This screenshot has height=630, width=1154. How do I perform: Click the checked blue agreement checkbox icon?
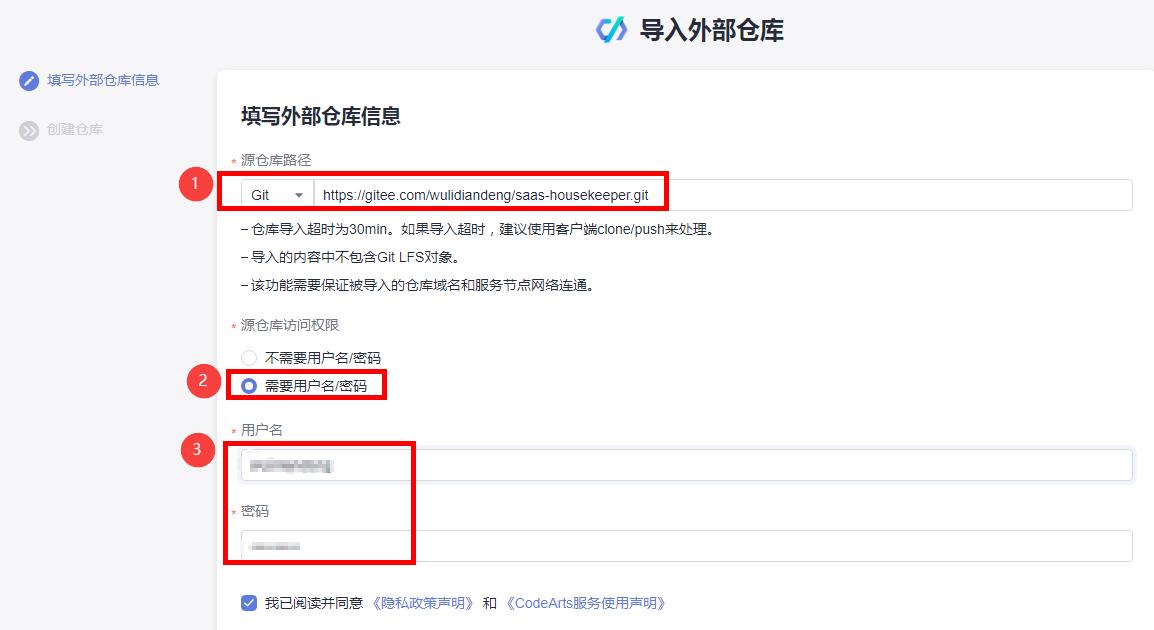[x=247, y=603]
